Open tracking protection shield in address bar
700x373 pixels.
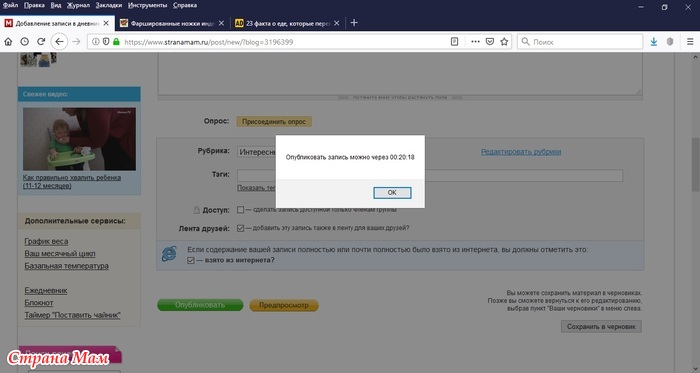106,41
